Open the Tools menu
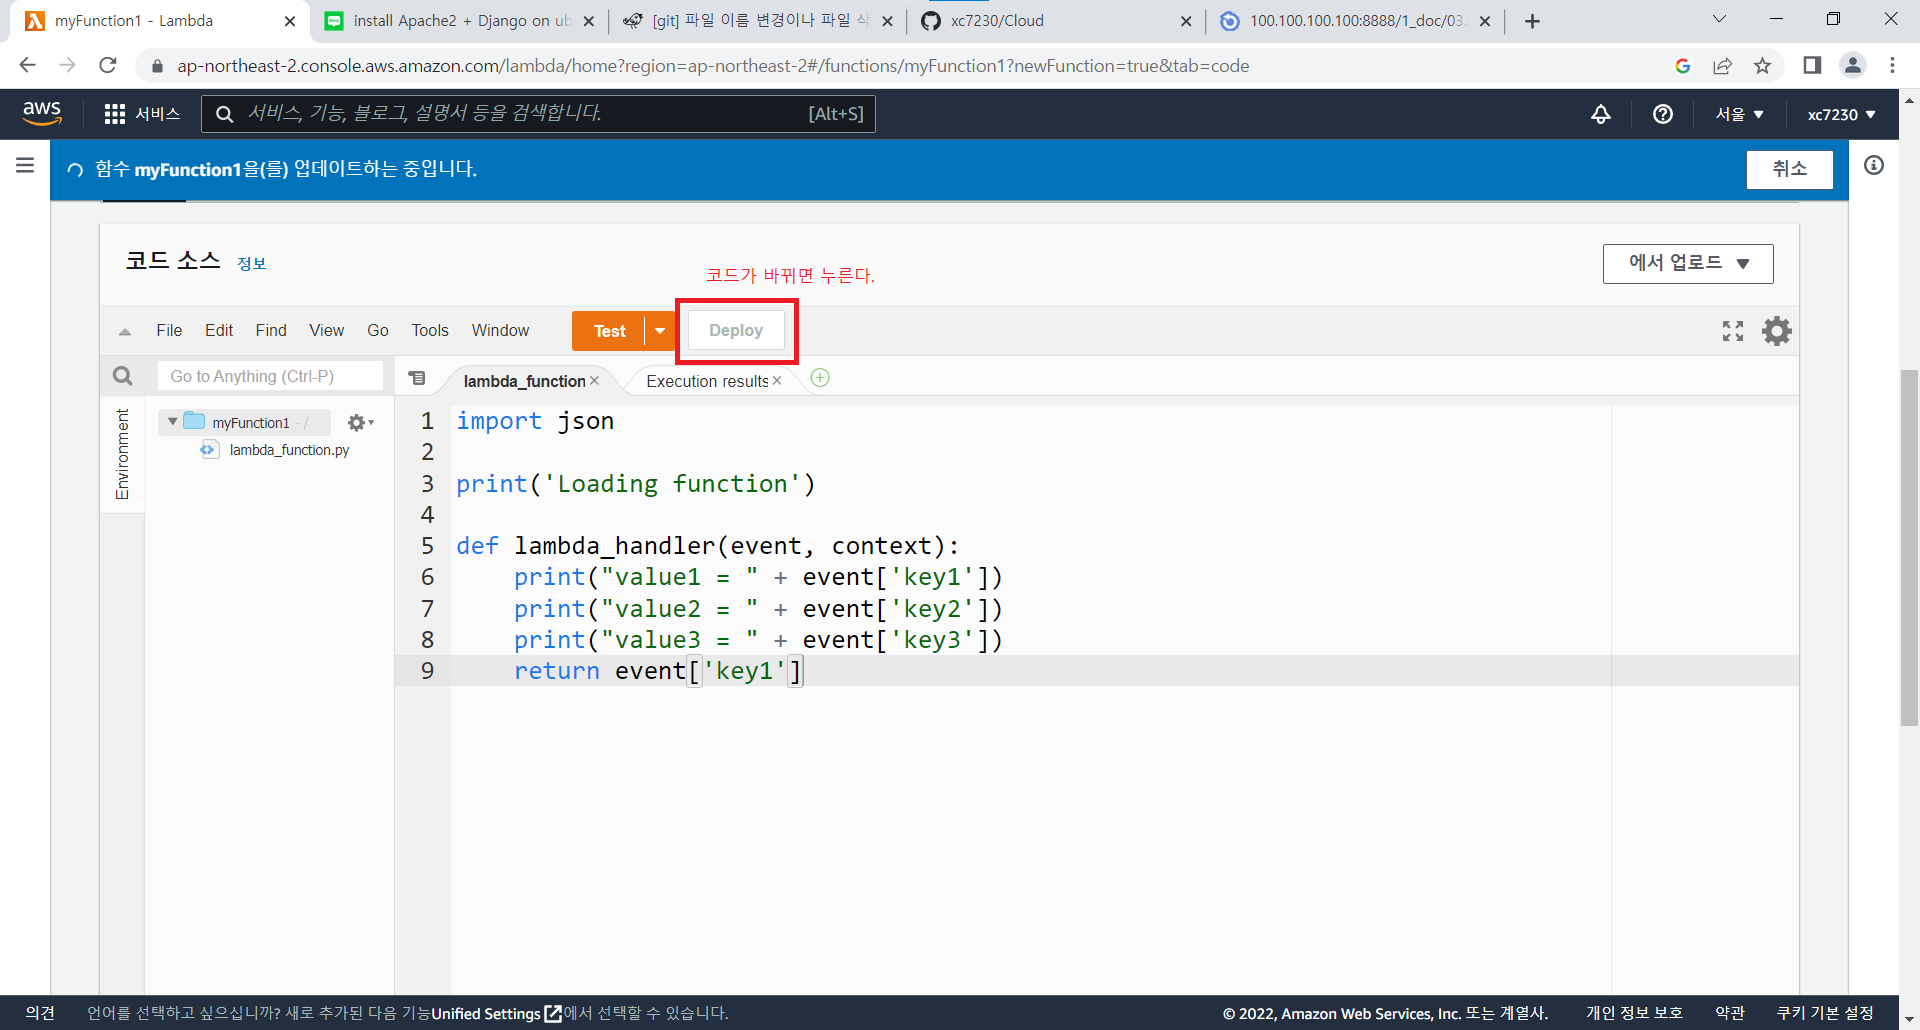The height and width of the screenshot is (1030, 1920). click(430, 331)
